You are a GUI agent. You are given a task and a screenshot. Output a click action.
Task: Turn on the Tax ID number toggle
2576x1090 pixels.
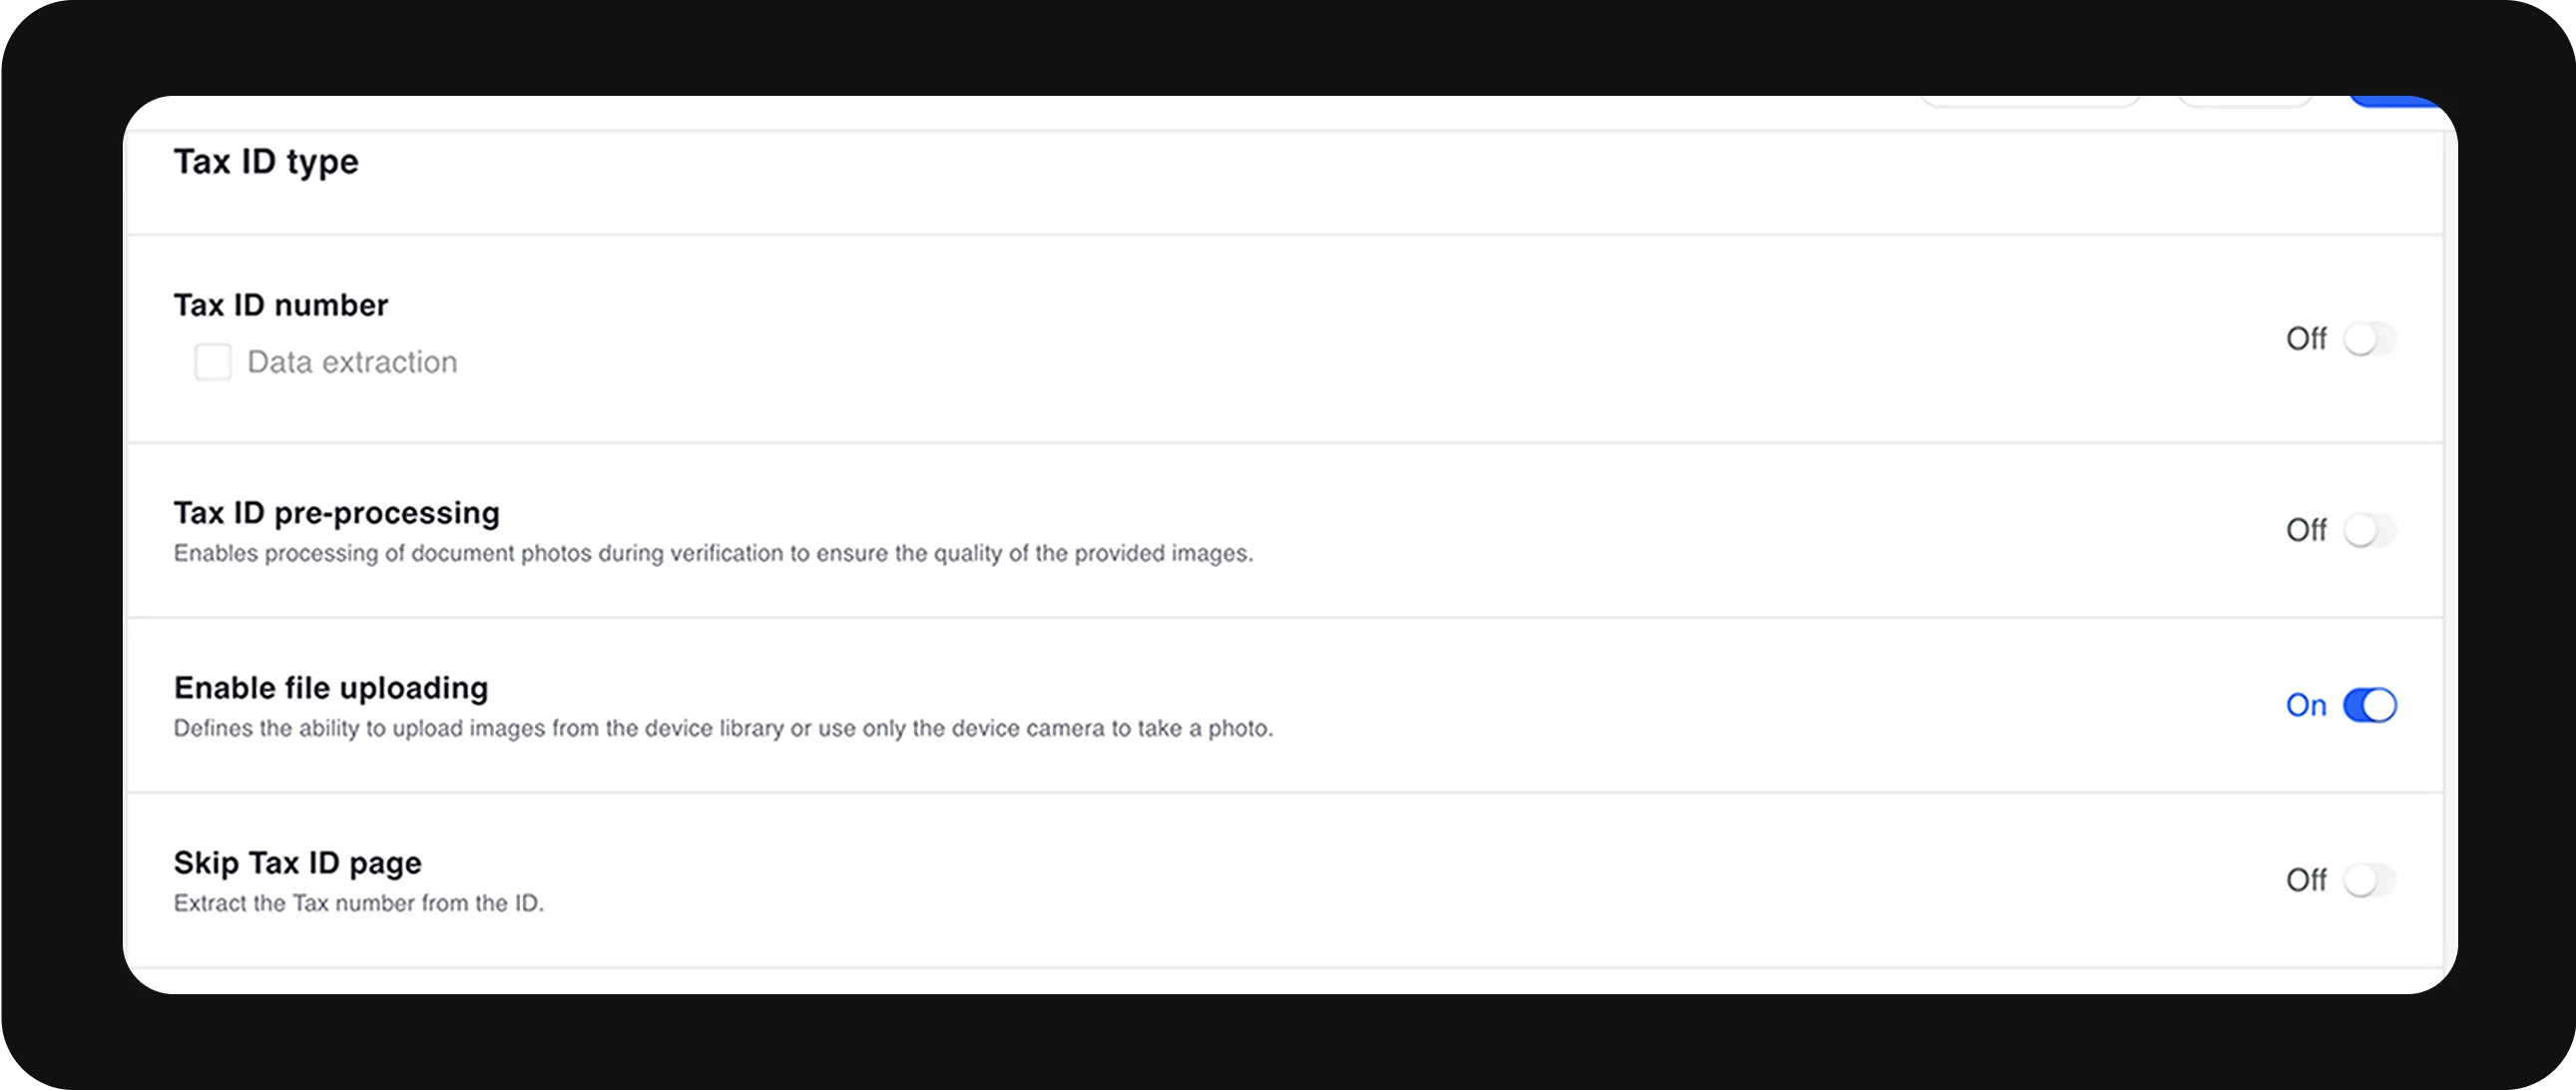(x=2369, y=339)
